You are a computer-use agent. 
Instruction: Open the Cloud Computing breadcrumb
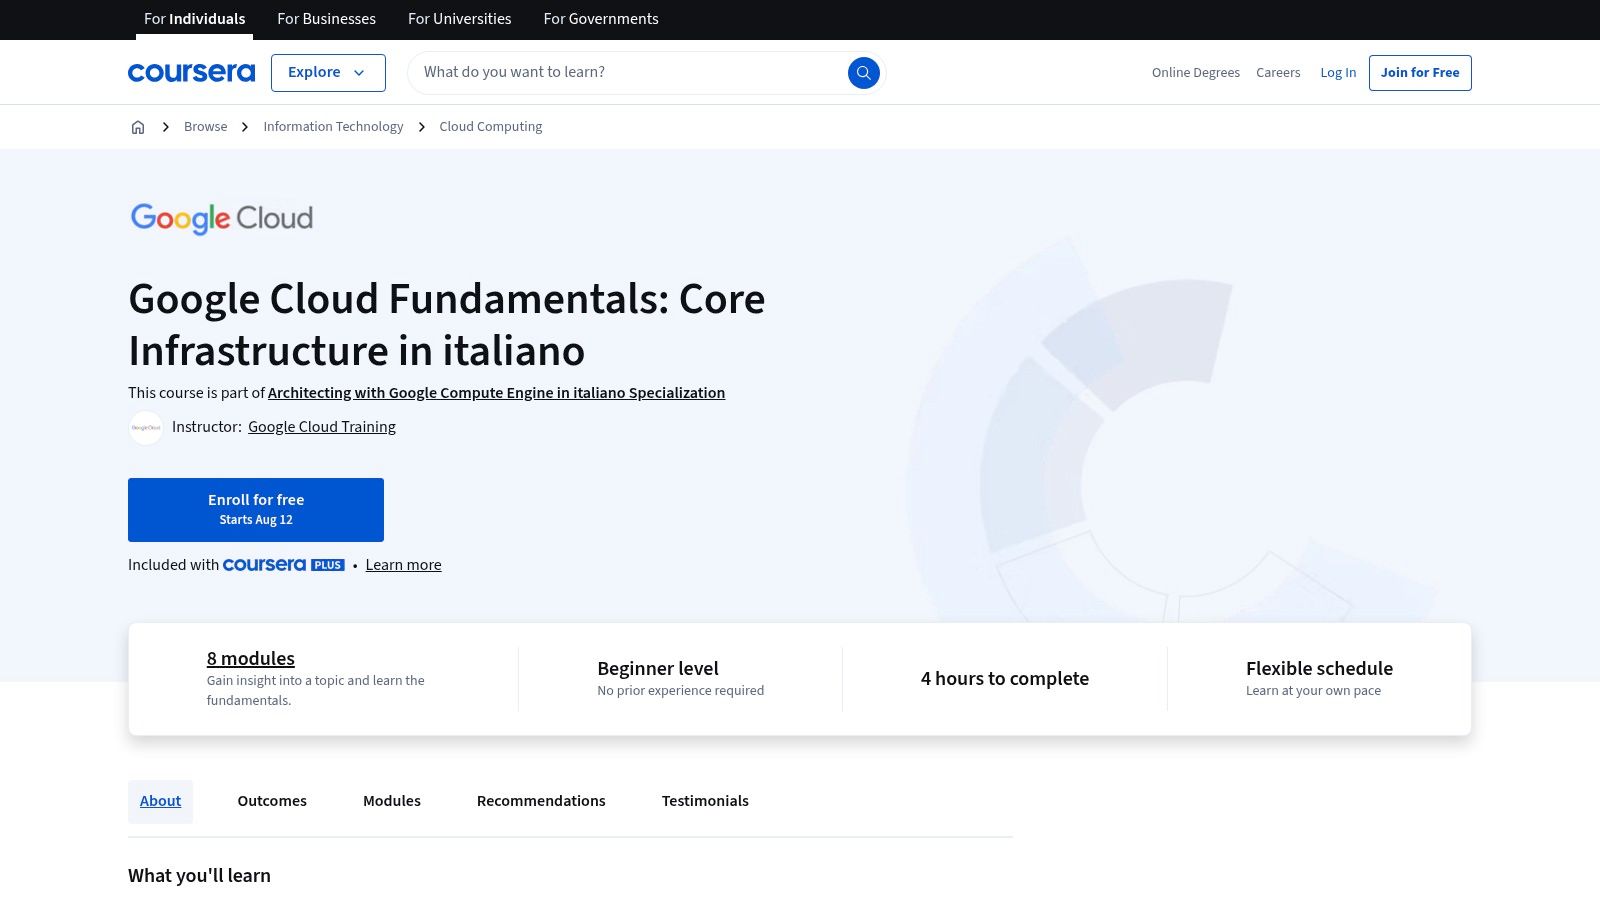[490, 127]
